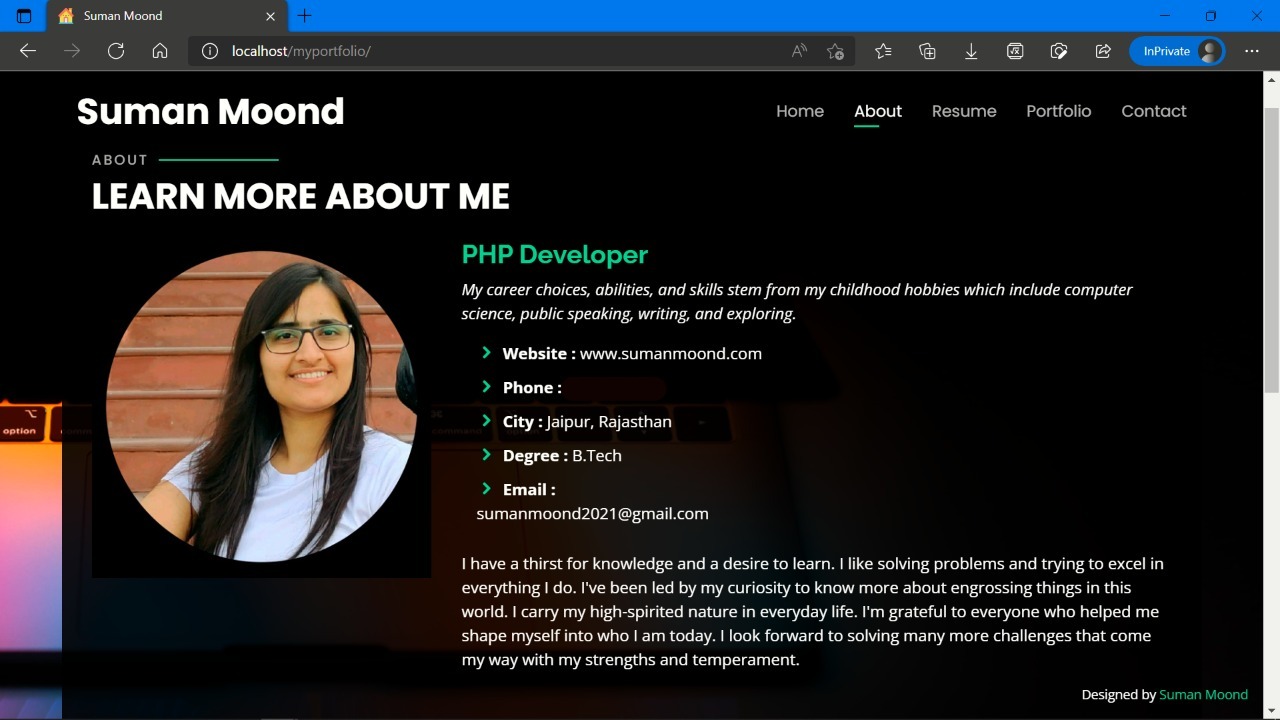Click the B.Tech degree text

[597, 455]
